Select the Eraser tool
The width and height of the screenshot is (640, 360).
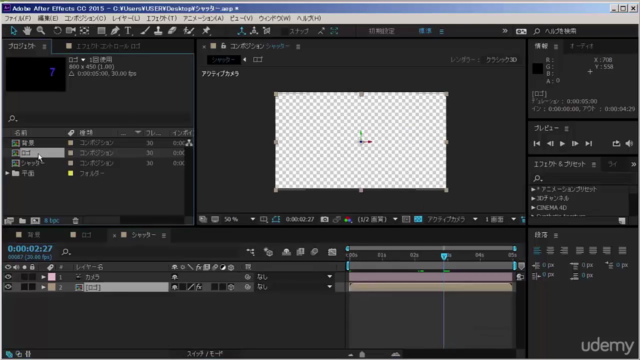point(172,31)
